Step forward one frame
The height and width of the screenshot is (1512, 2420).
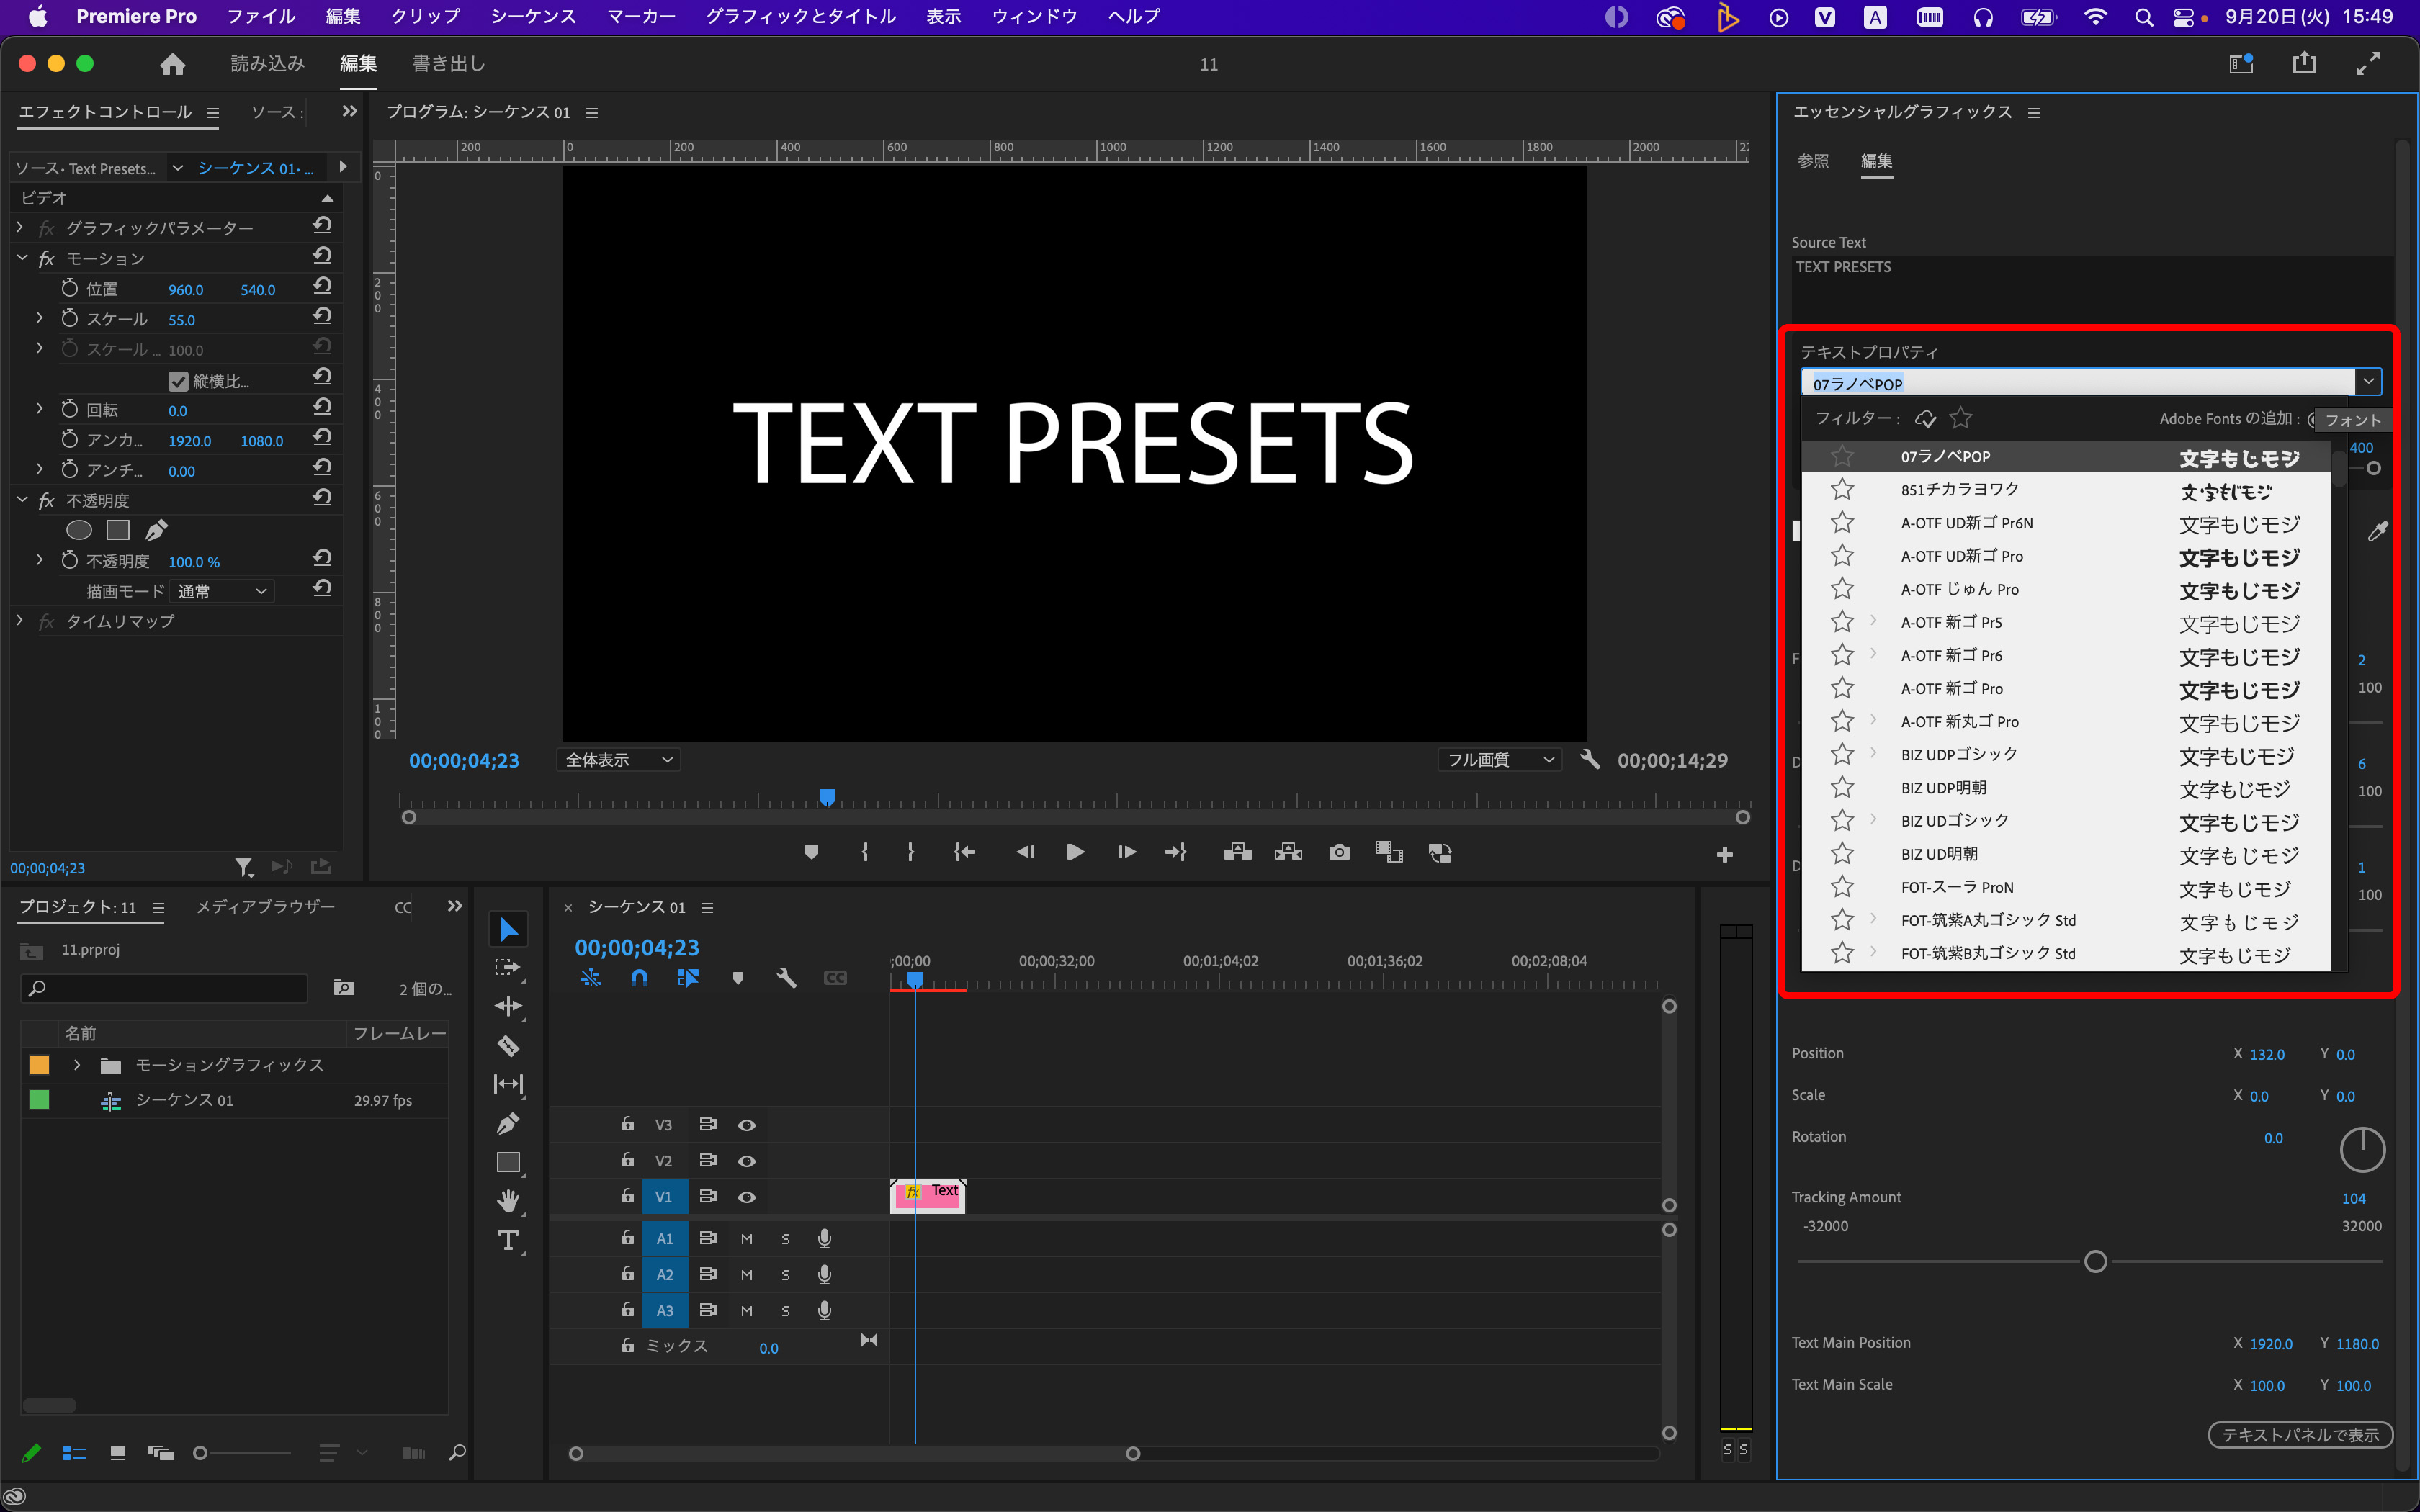click(1126, 852)
